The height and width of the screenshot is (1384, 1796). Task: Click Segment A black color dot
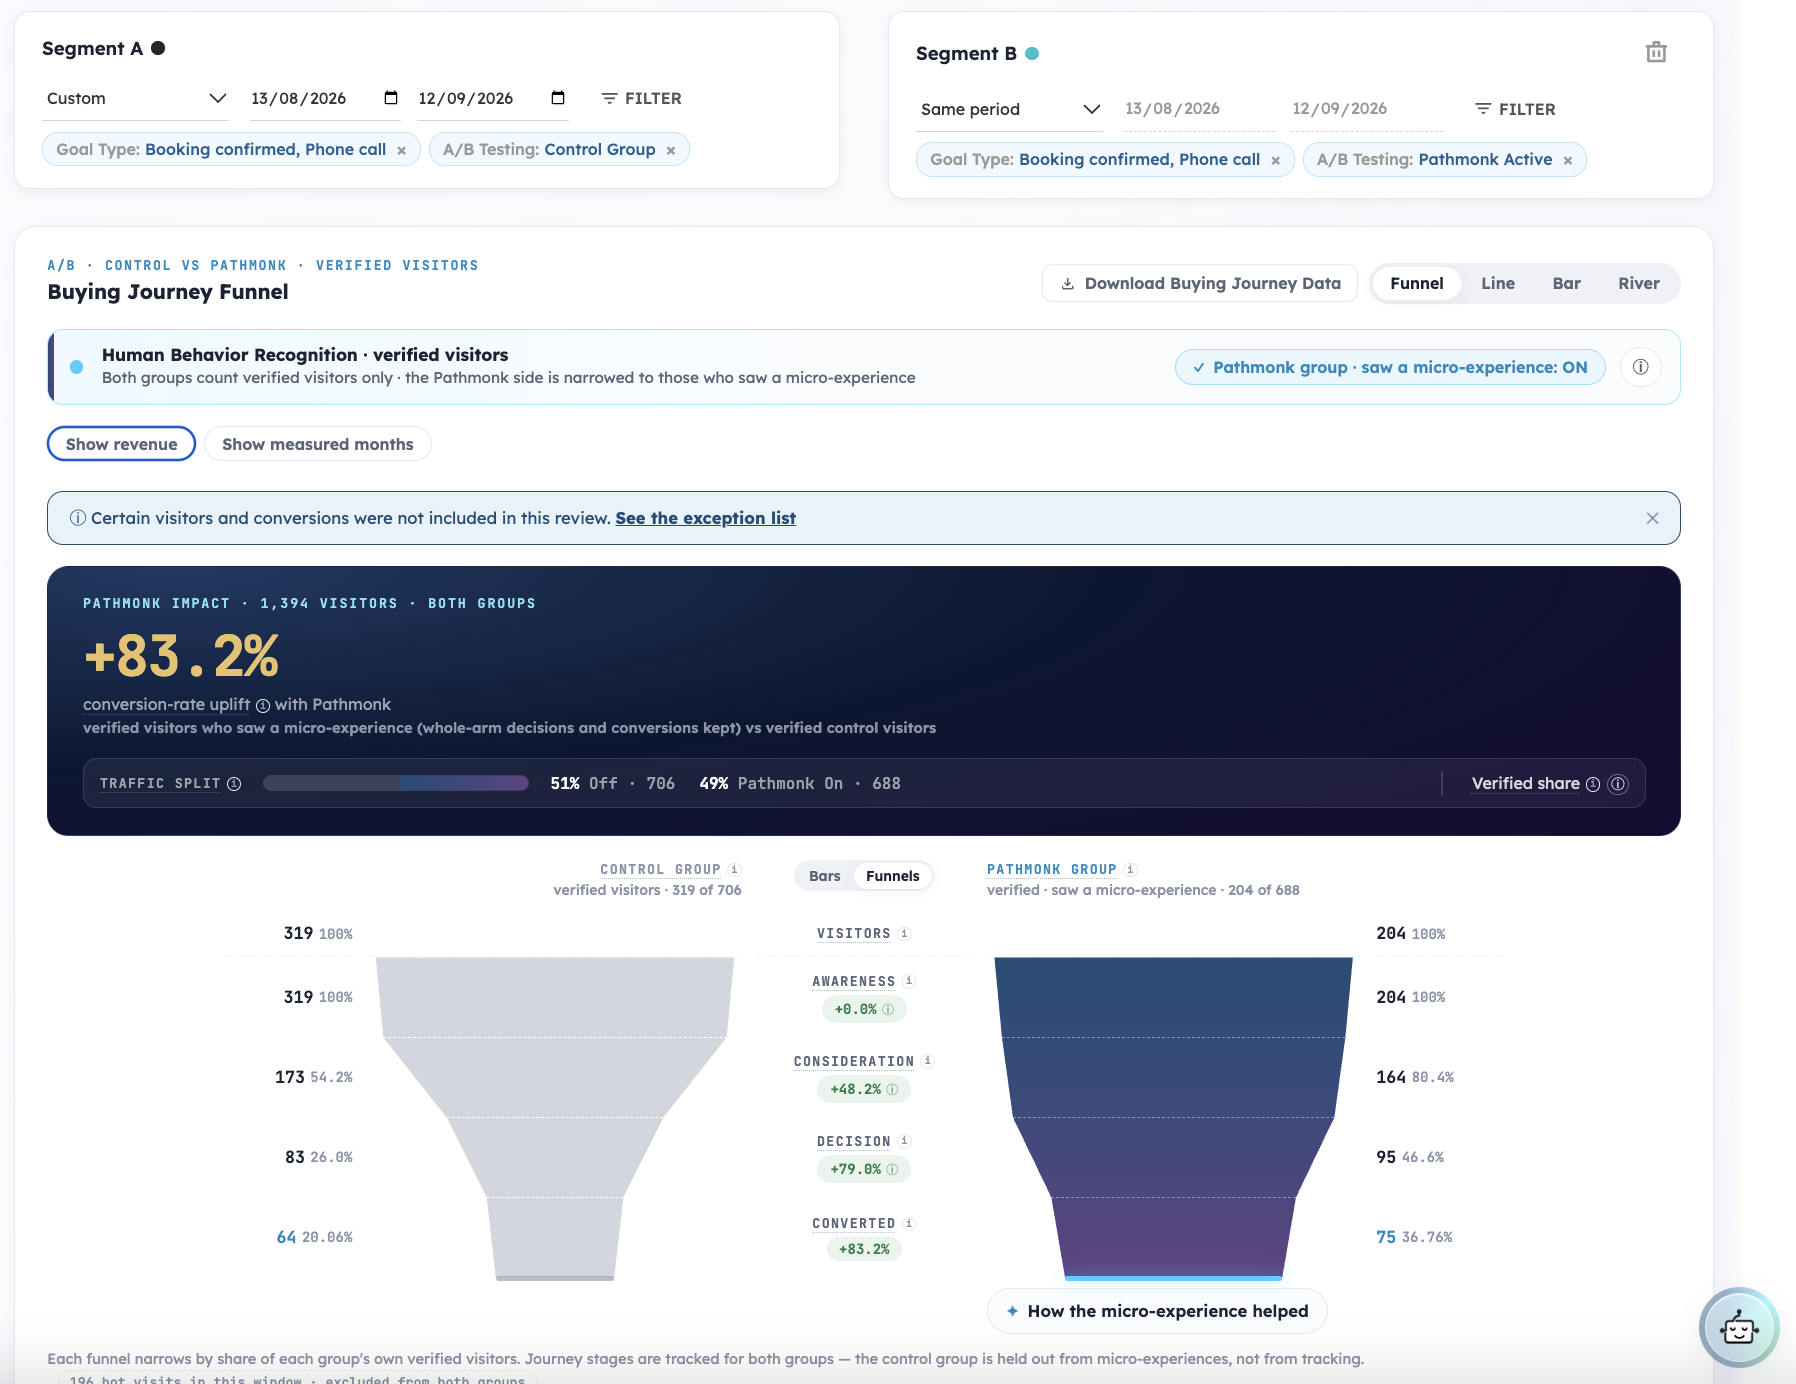(158, 48)
